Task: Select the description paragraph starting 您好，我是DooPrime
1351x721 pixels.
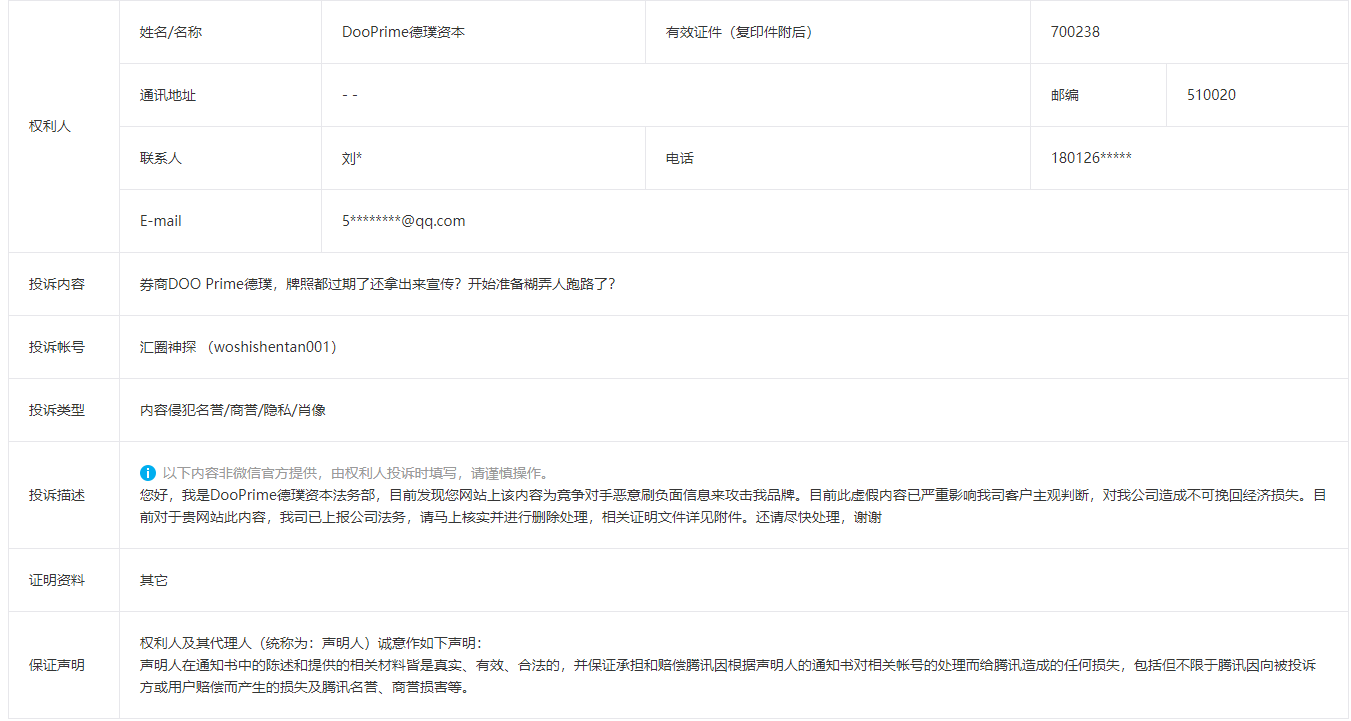Action: (x=734, y=506)
